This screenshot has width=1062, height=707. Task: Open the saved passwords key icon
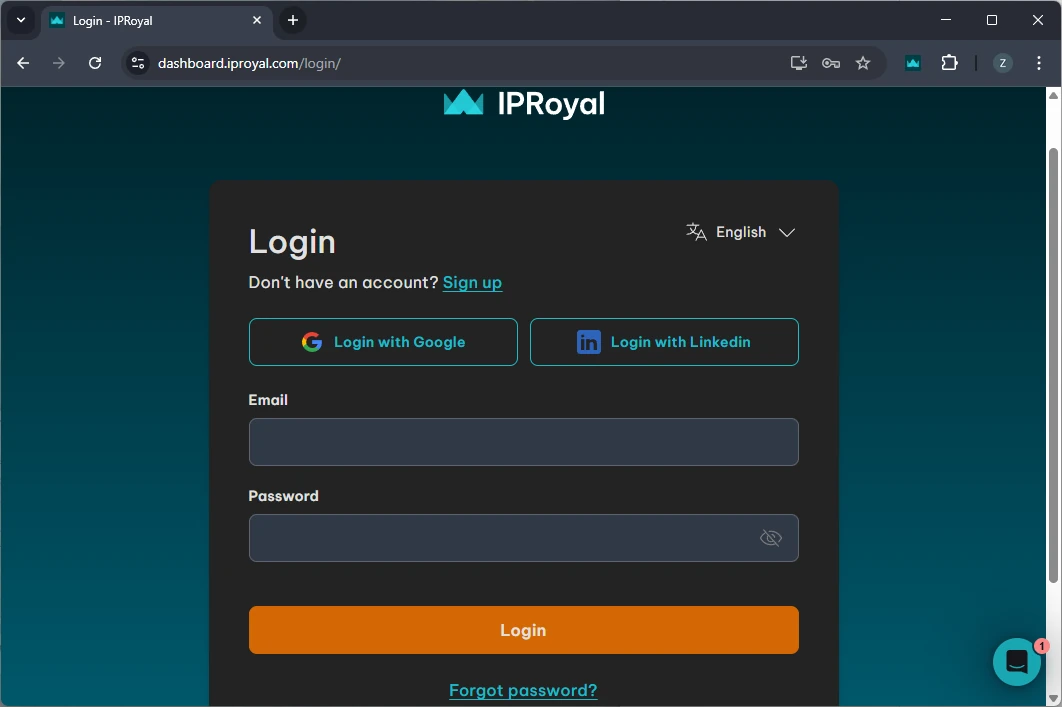point(830,63)
